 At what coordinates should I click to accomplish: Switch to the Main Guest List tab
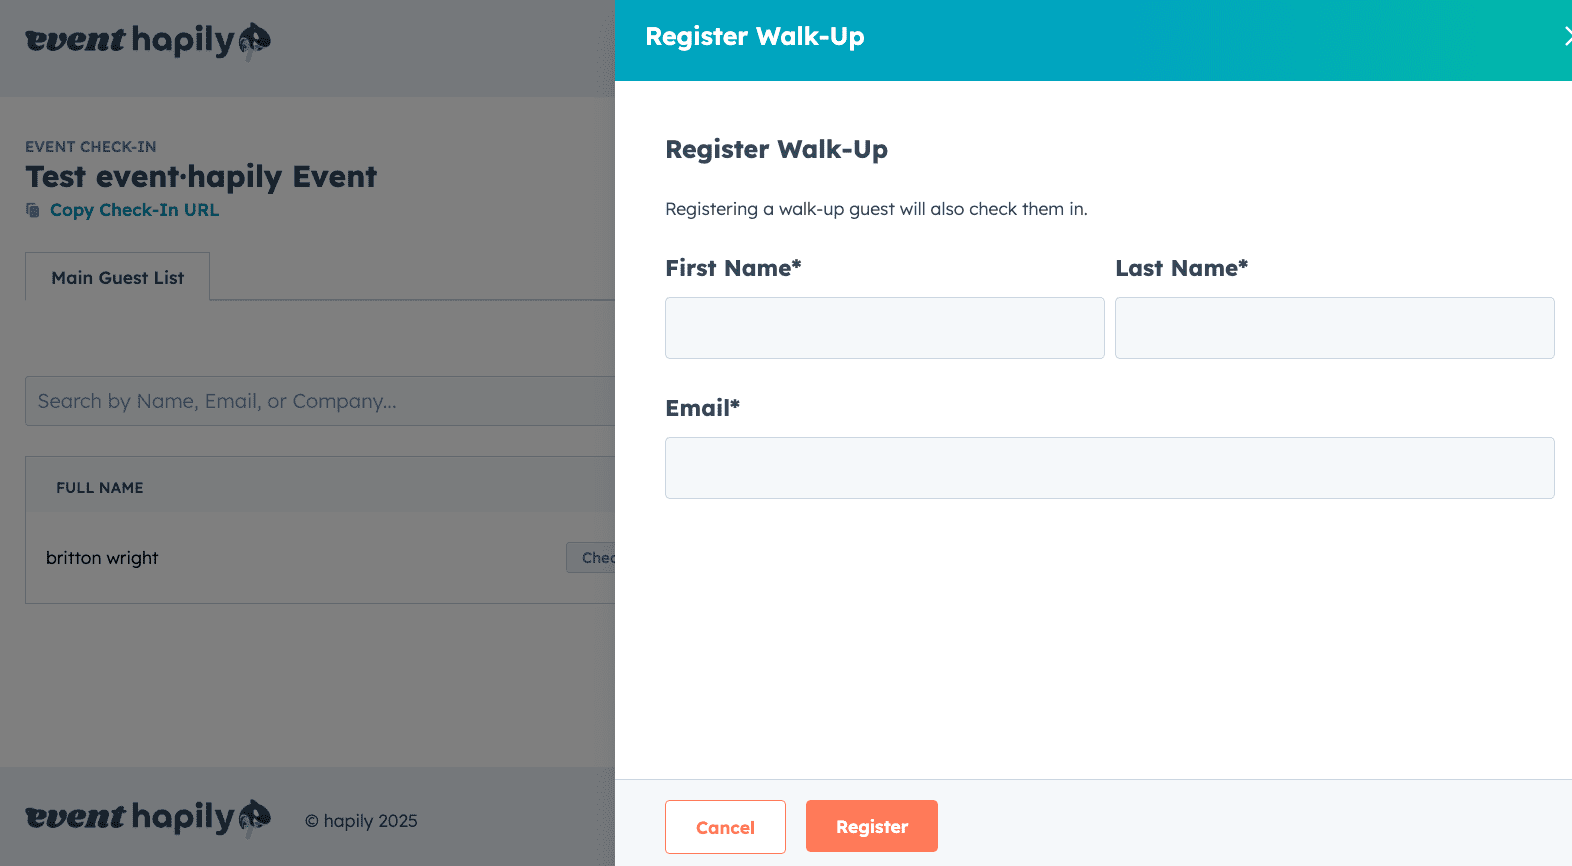(x=118, y=278)
